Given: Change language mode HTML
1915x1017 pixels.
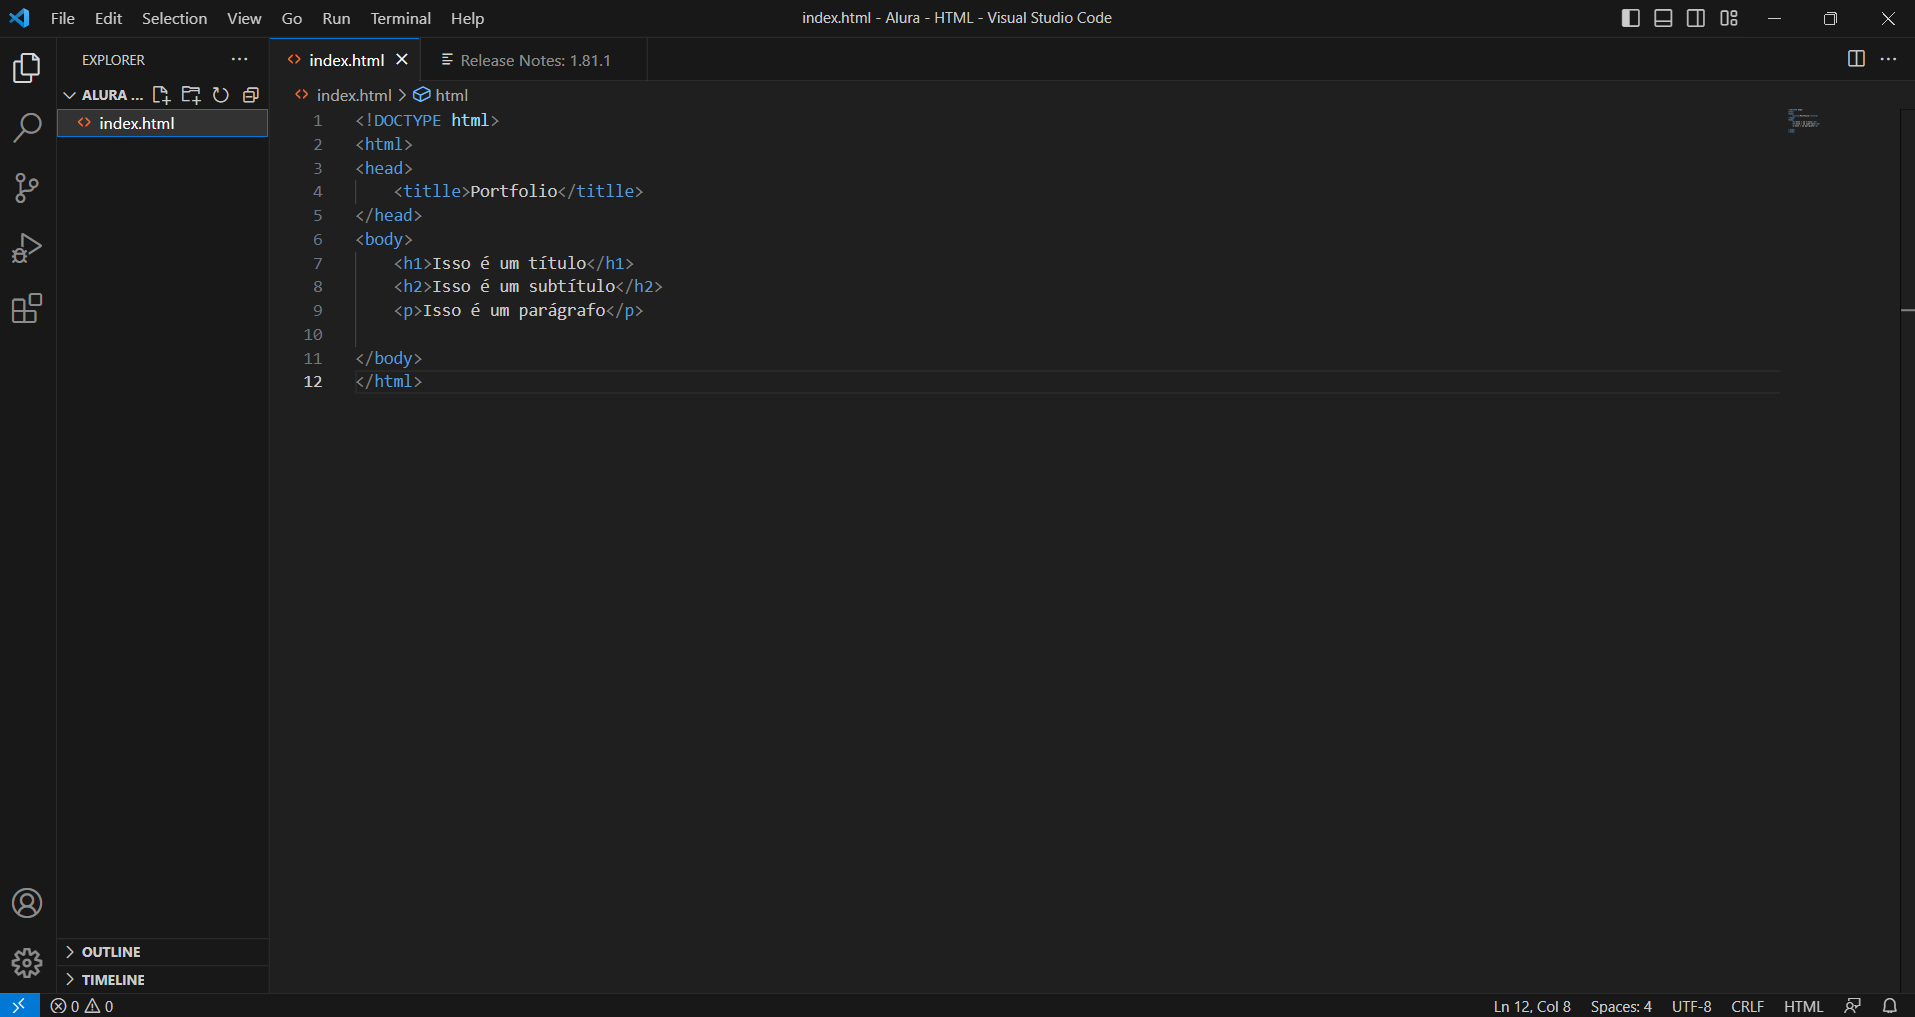Looking at the screenshot, I should pos(1803,1006).
